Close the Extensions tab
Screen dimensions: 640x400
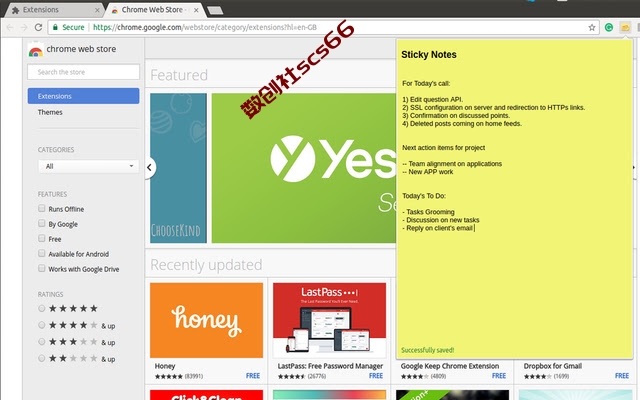(97, 10)
